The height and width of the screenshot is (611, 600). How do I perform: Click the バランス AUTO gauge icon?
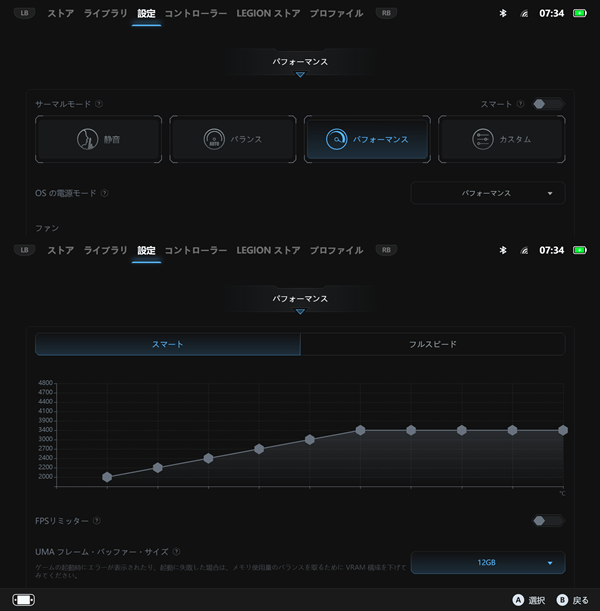click(214, 139)
